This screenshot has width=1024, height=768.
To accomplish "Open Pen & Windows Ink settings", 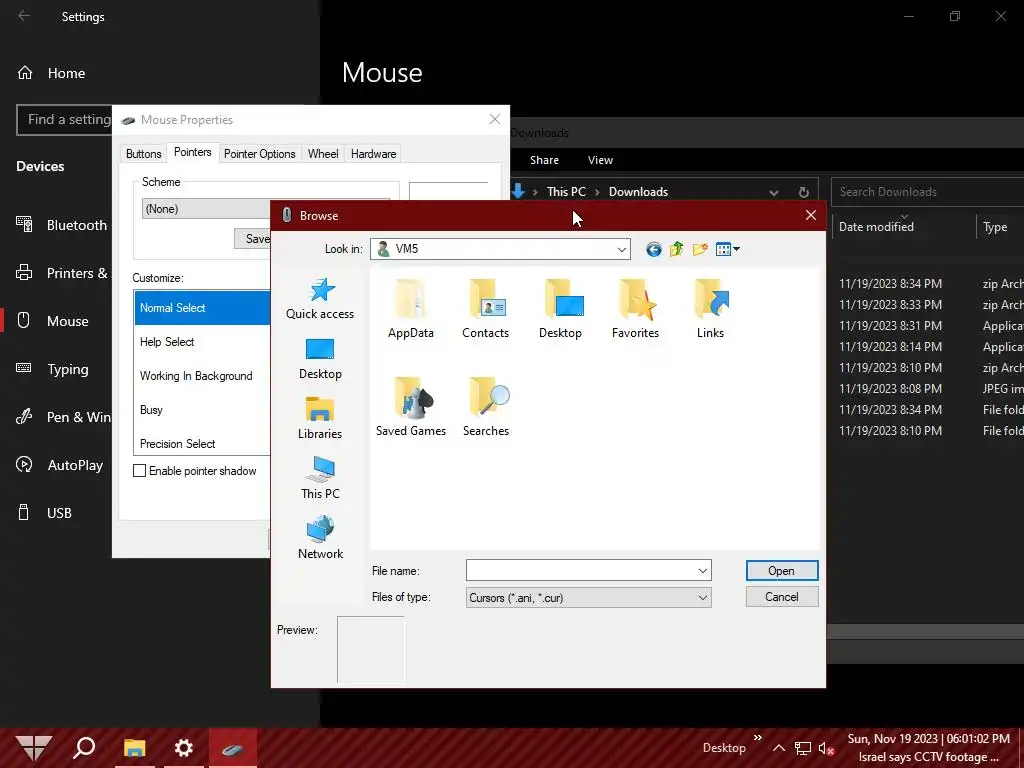I will [x=62, y=417].
